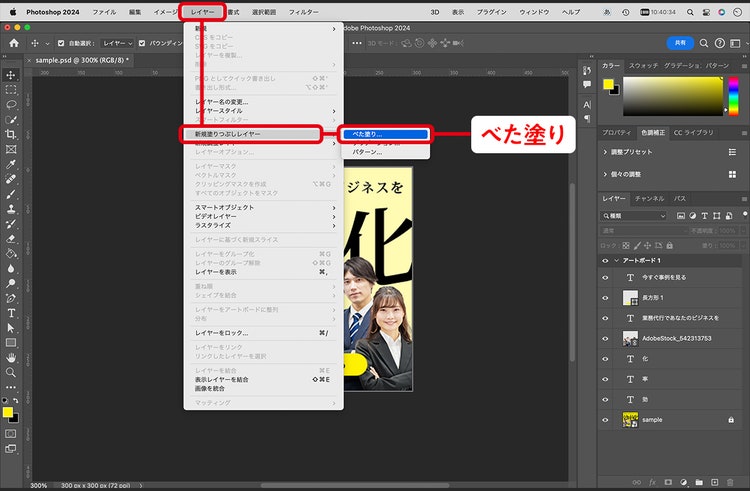750x491 pixels.
Task: Choose 表示レイヤーを結合 menu entry
Action: click(x=264, y=380)
